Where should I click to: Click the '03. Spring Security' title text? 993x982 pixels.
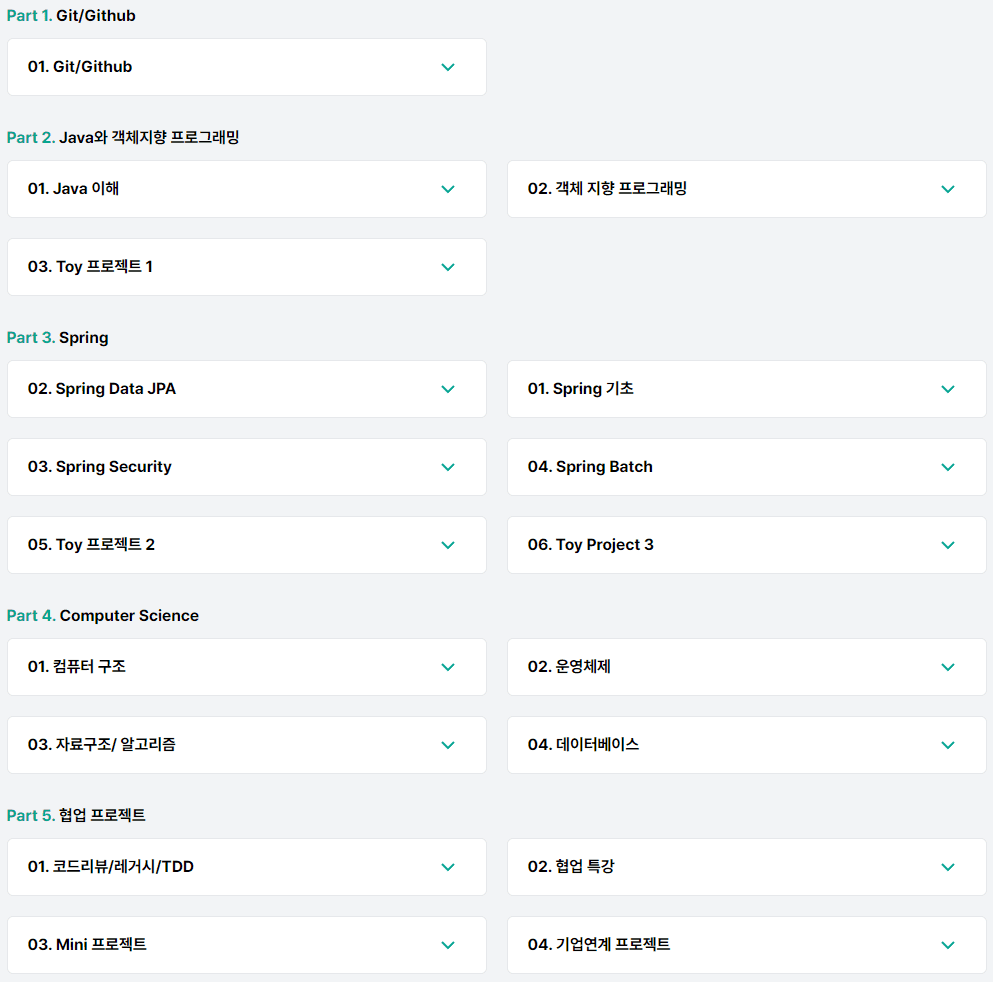(99, 467)
